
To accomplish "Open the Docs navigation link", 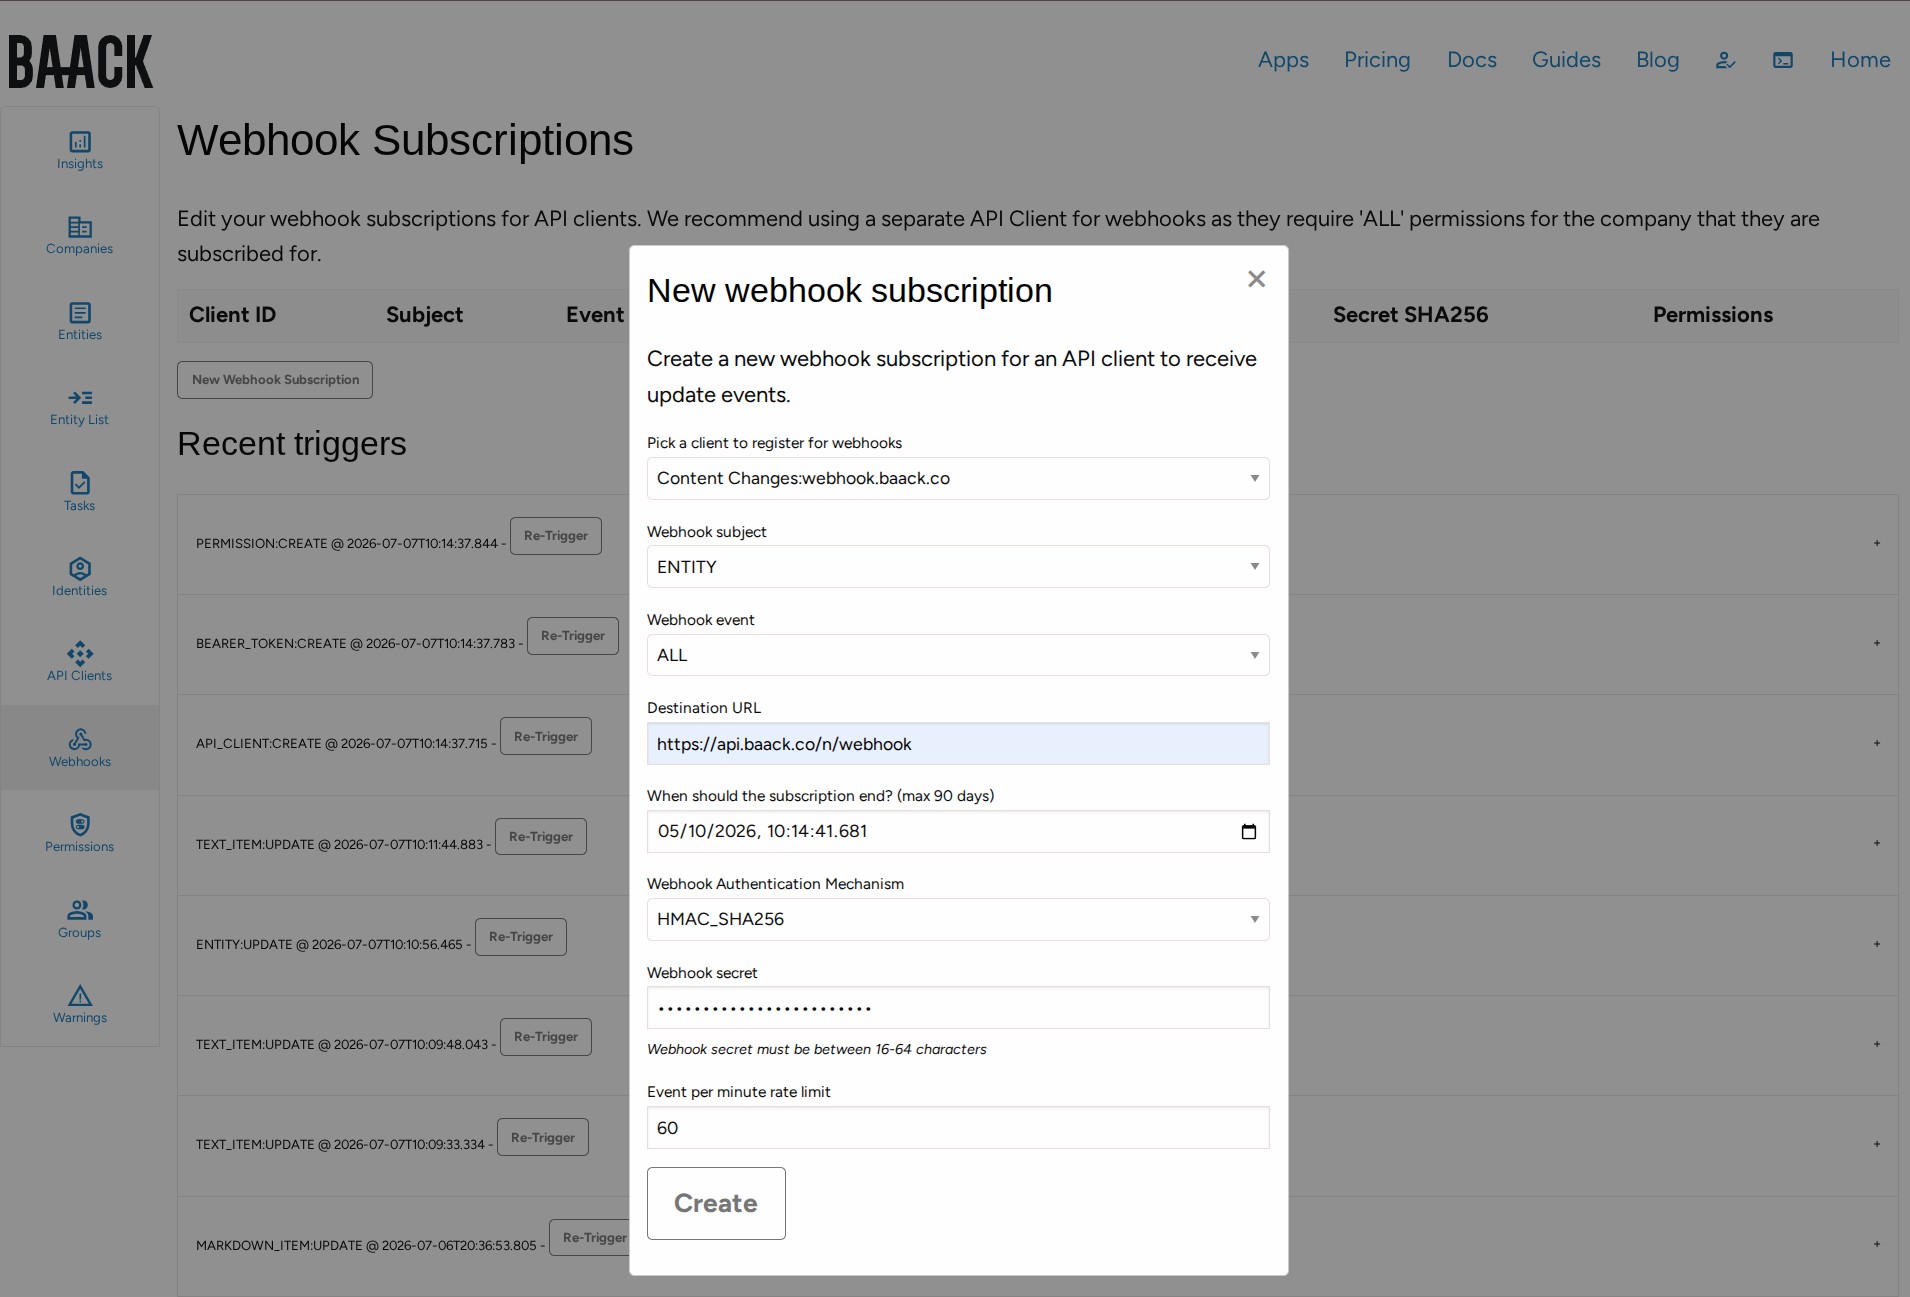I will coord(1472,60).
